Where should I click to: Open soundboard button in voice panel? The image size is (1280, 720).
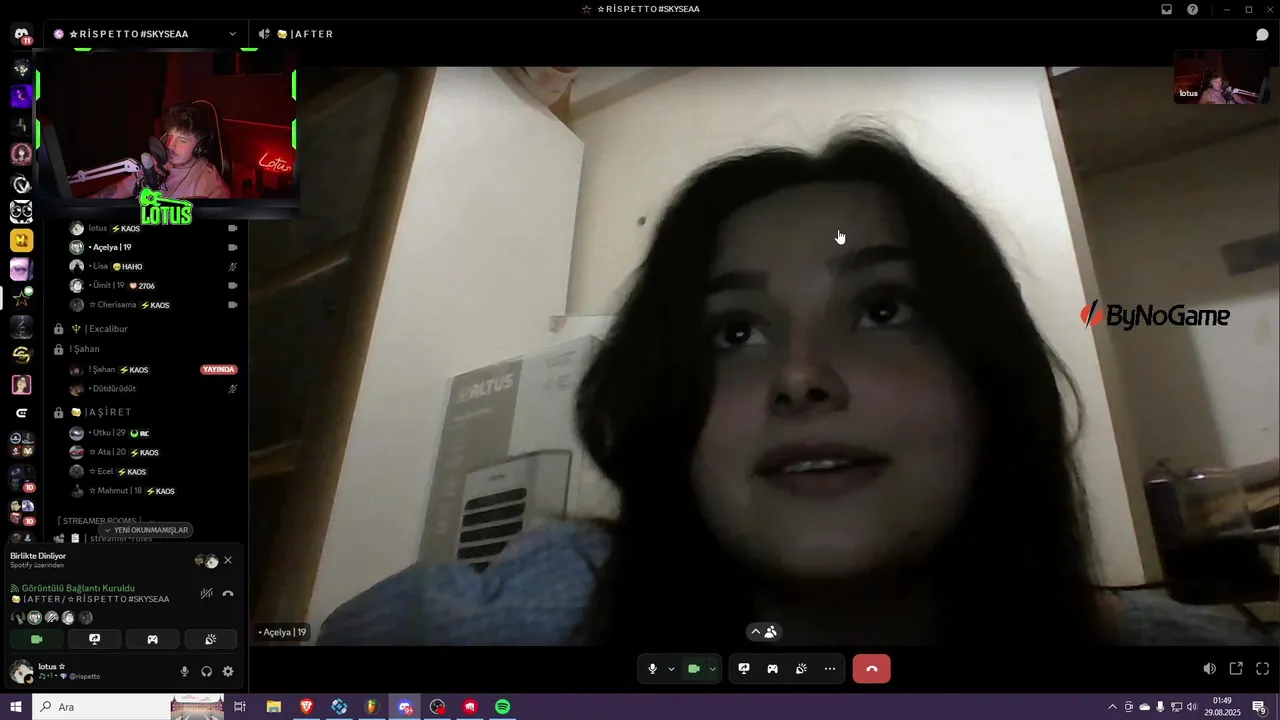click(x=210, y=639)
